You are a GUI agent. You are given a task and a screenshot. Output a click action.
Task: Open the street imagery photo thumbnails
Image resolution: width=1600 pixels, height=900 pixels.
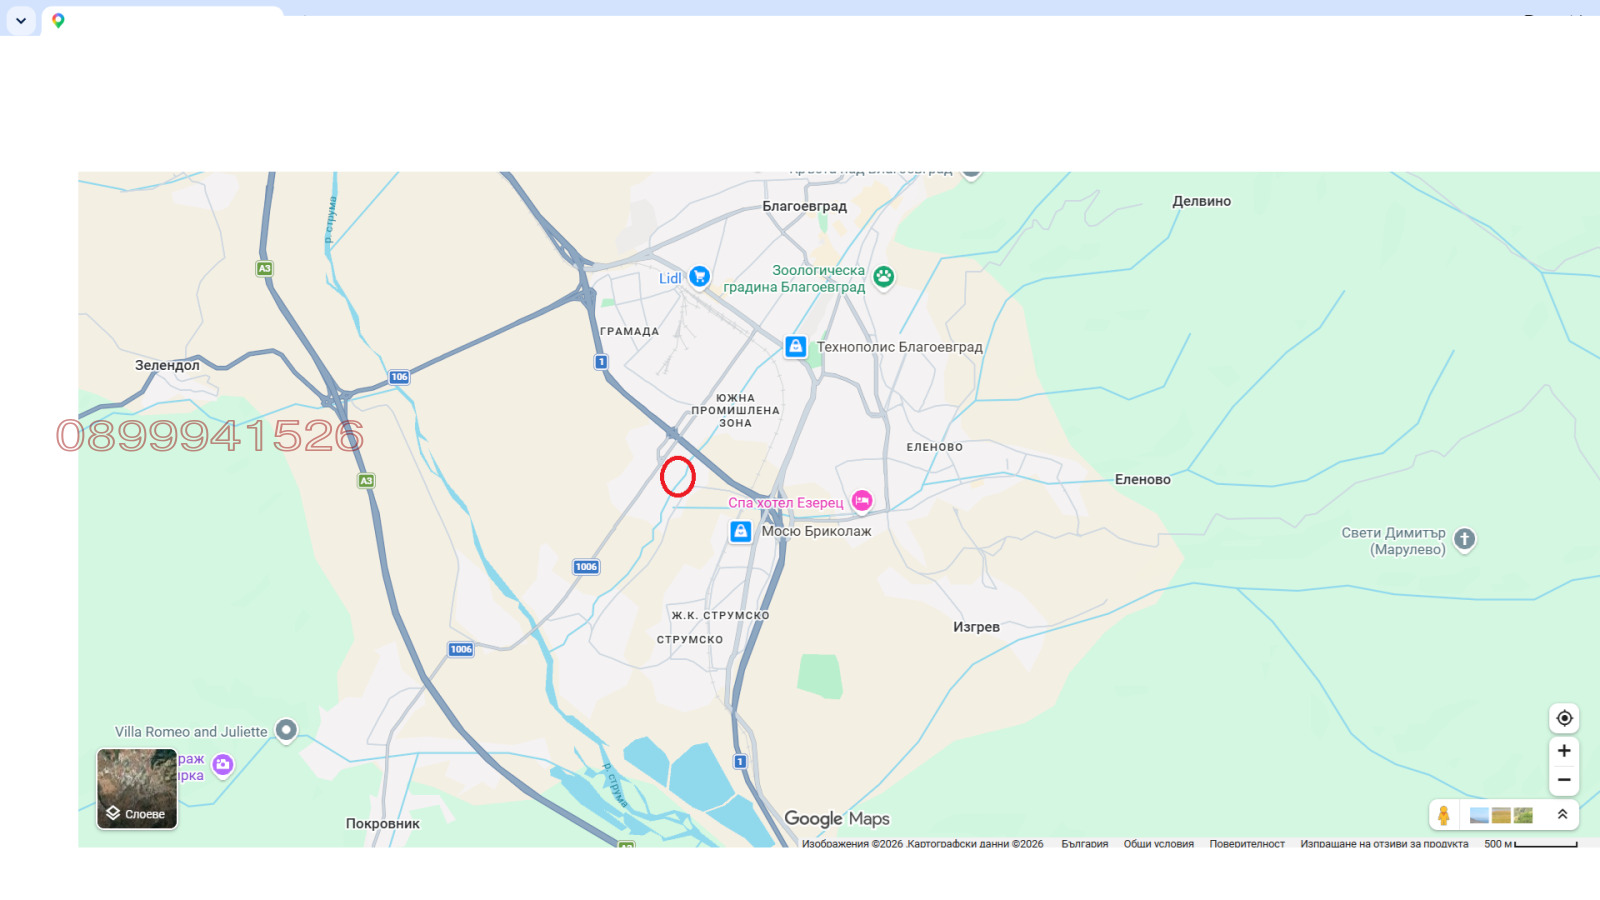pyautogui.click(x=1501, y=815)
